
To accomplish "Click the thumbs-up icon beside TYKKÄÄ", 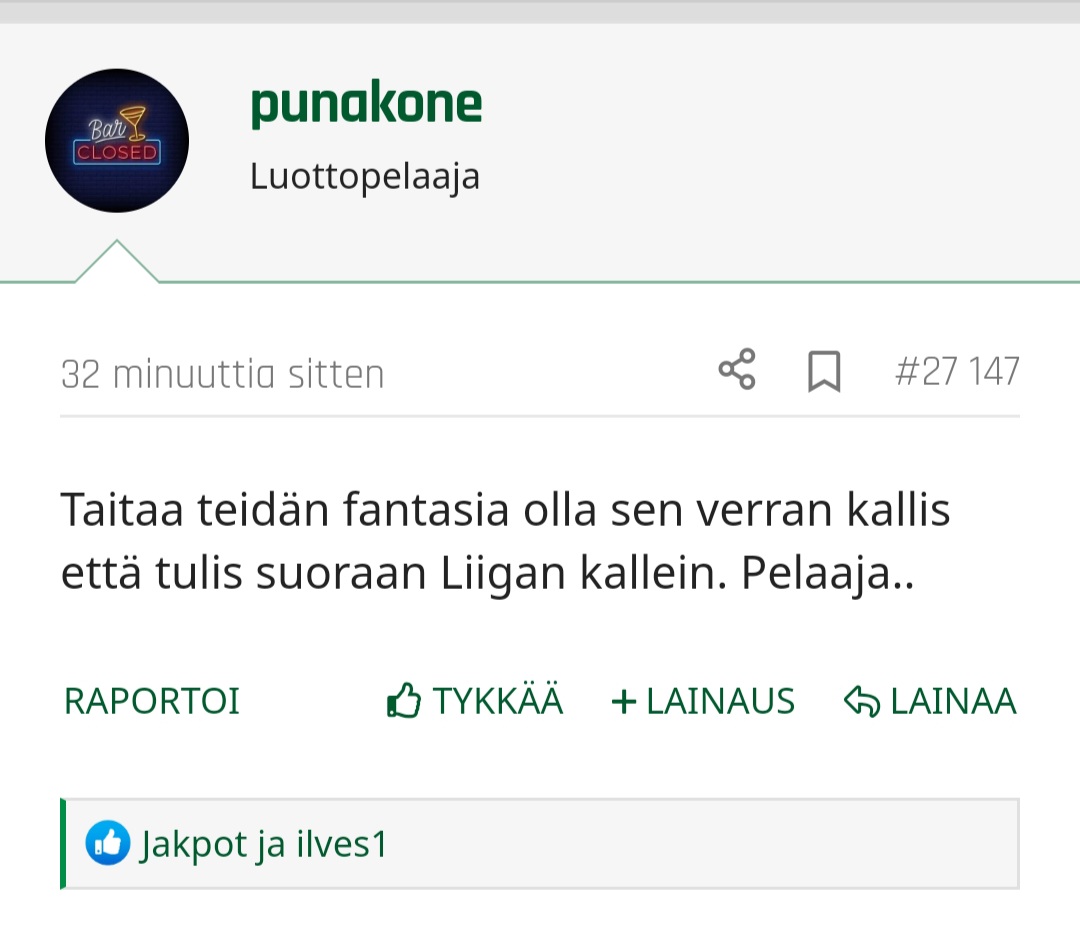I will (x=404, y=701).
